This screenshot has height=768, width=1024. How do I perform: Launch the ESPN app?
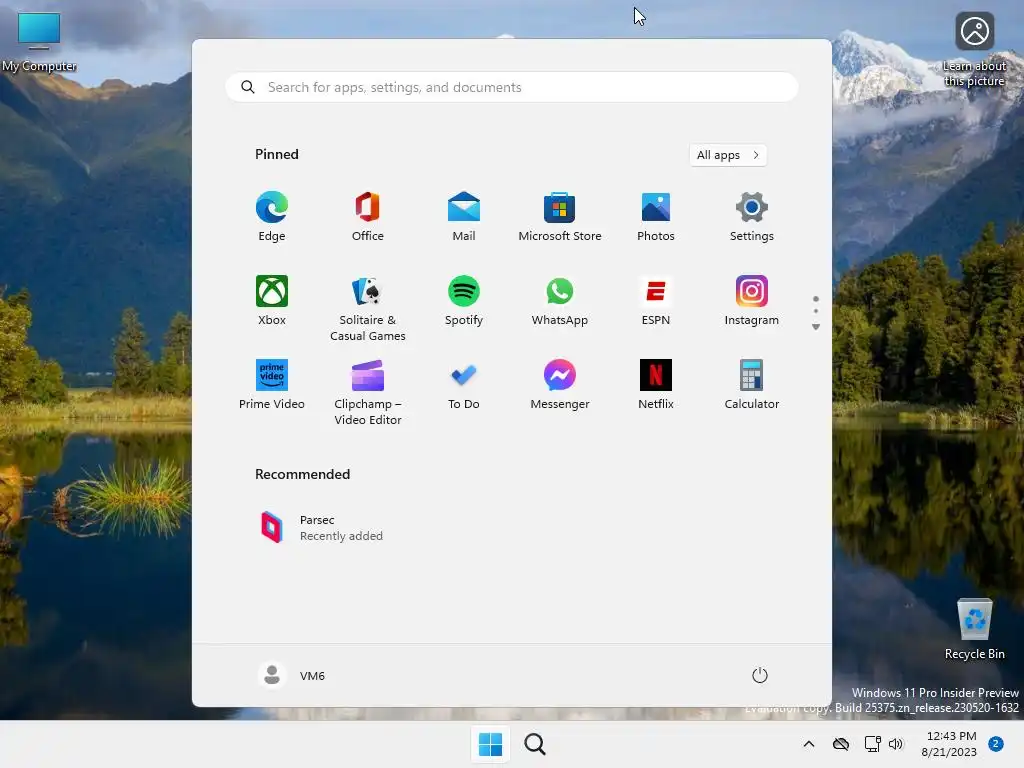click(x=656, y=300)
